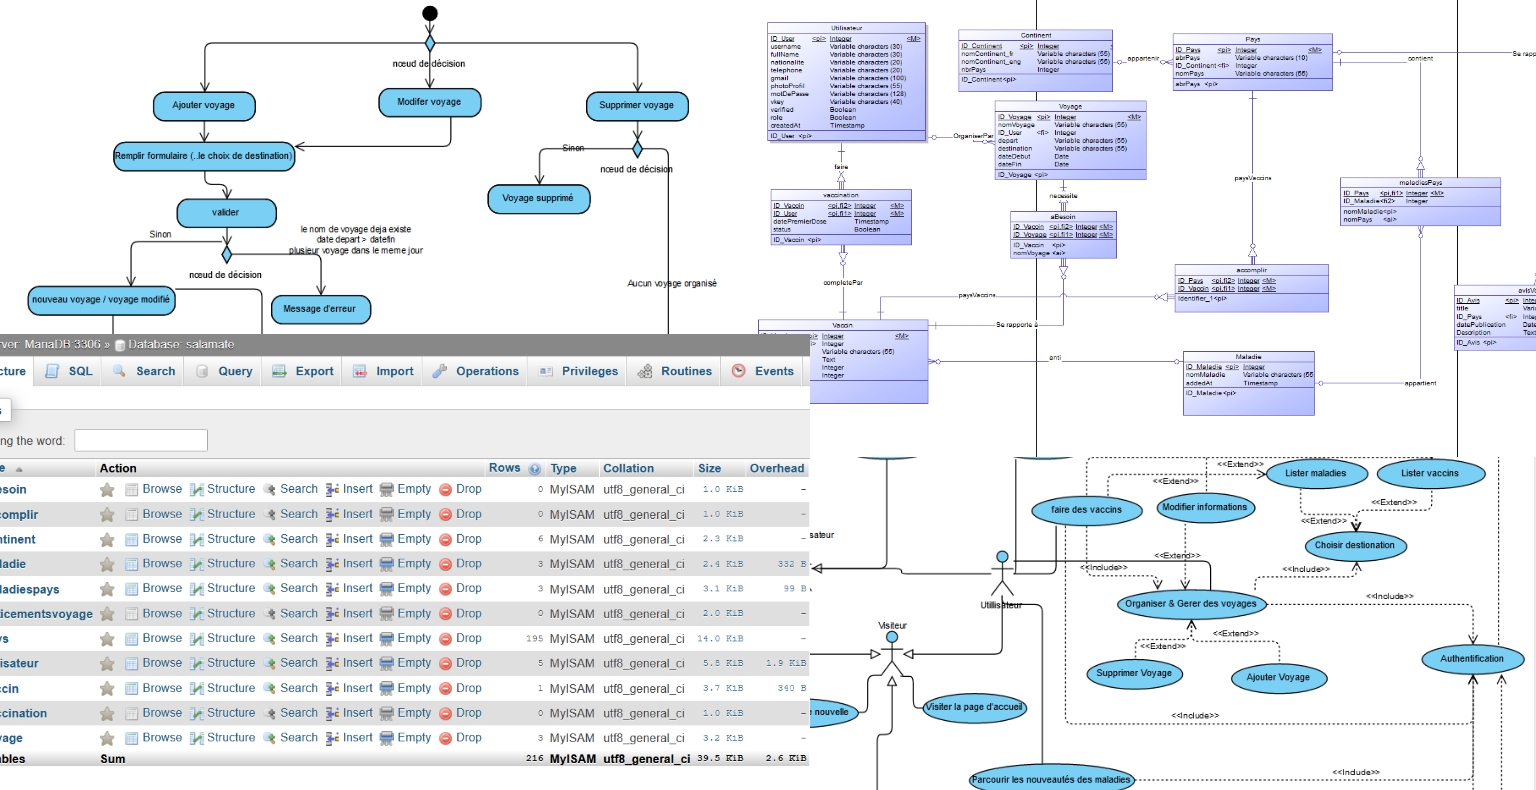Click Empty icon in the utilisateur row
The image size is (1536, 790).
pos(386,663)
